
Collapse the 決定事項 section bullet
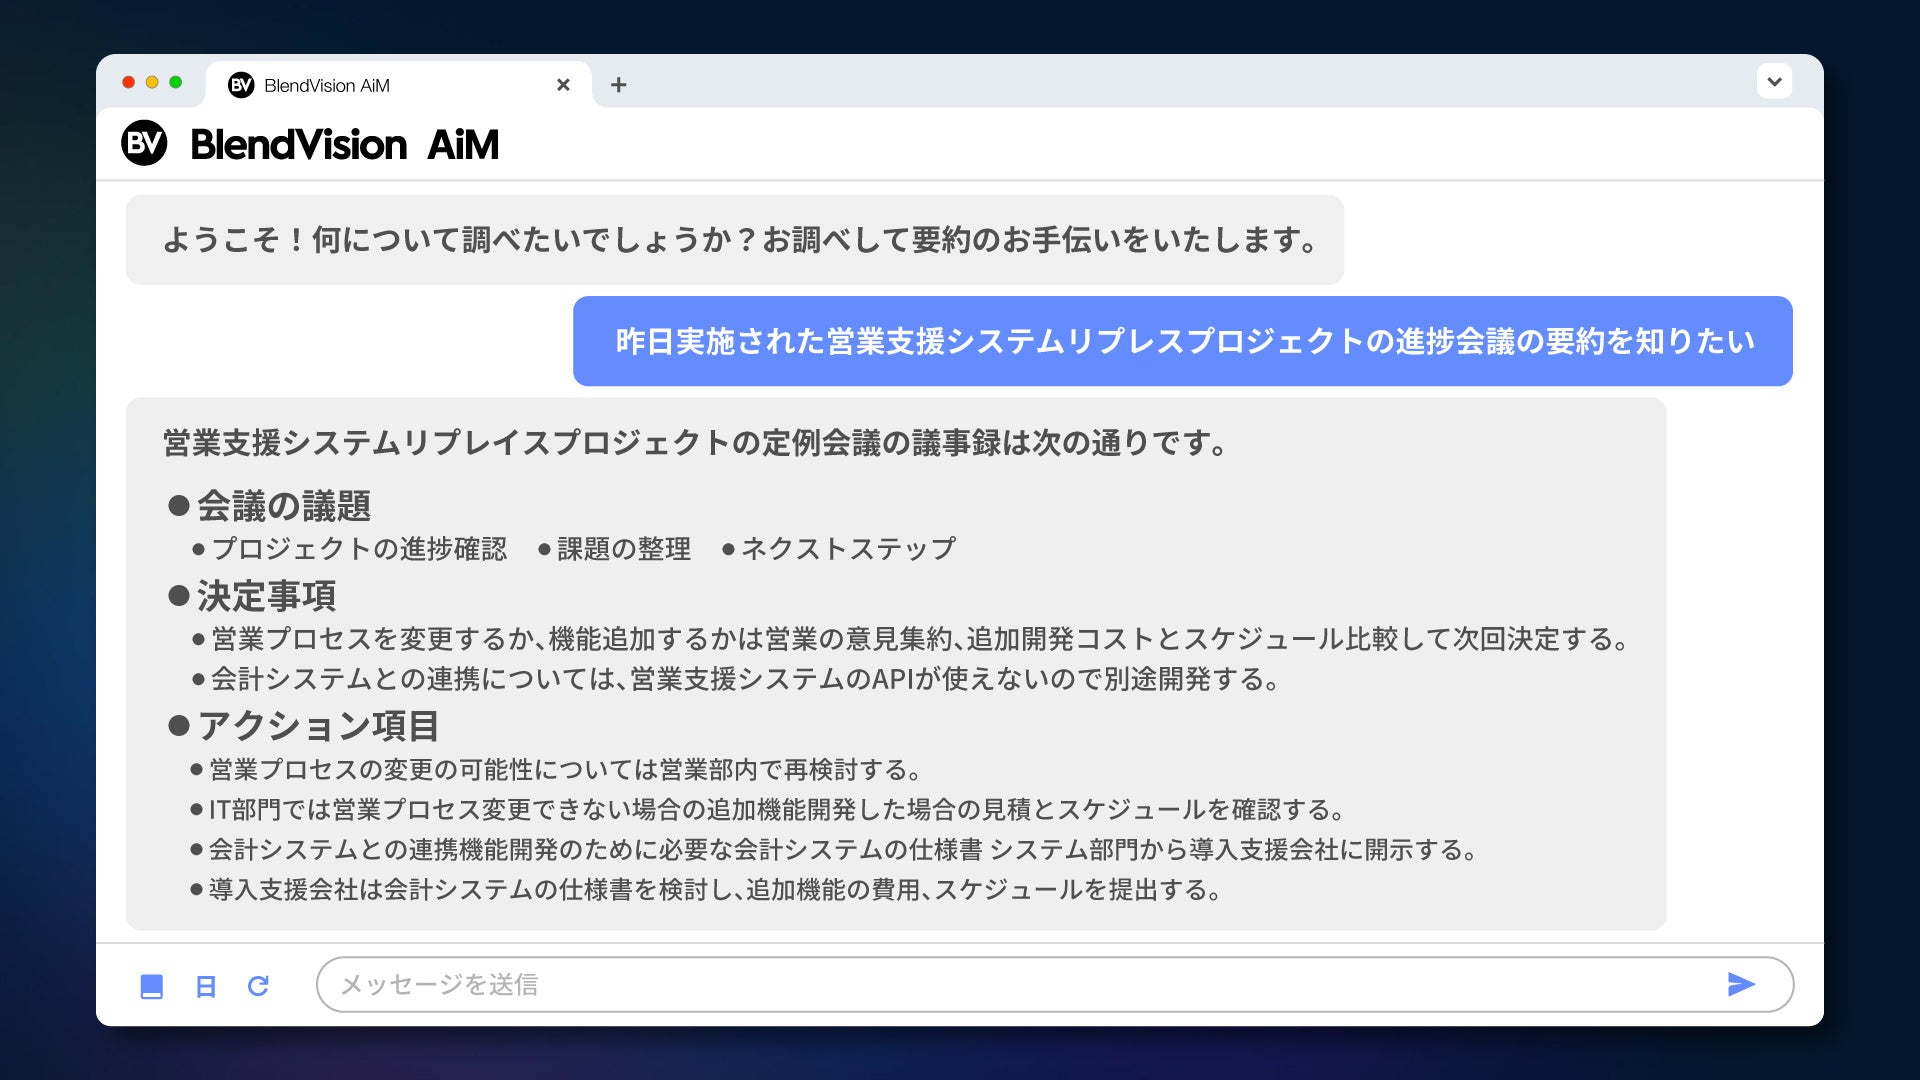coord(180,595)
